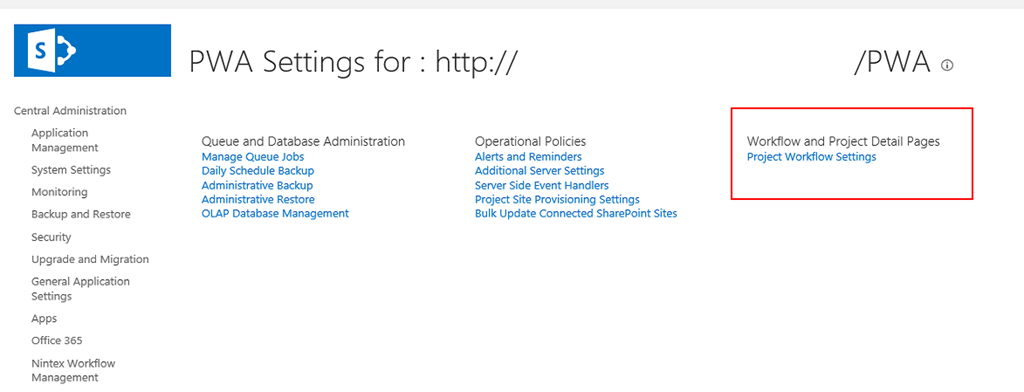Click the info icon beside /PWA
Image resolution: width=1024 pixels, height=392 pixels.
click(947, 65)
